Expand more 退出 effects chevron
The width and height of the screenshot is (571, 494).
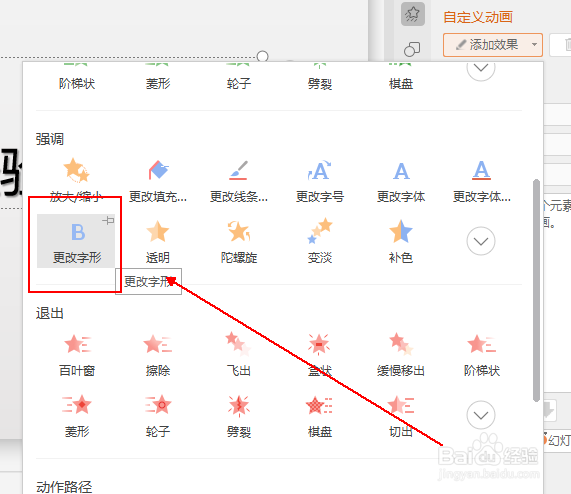(481, 415)
